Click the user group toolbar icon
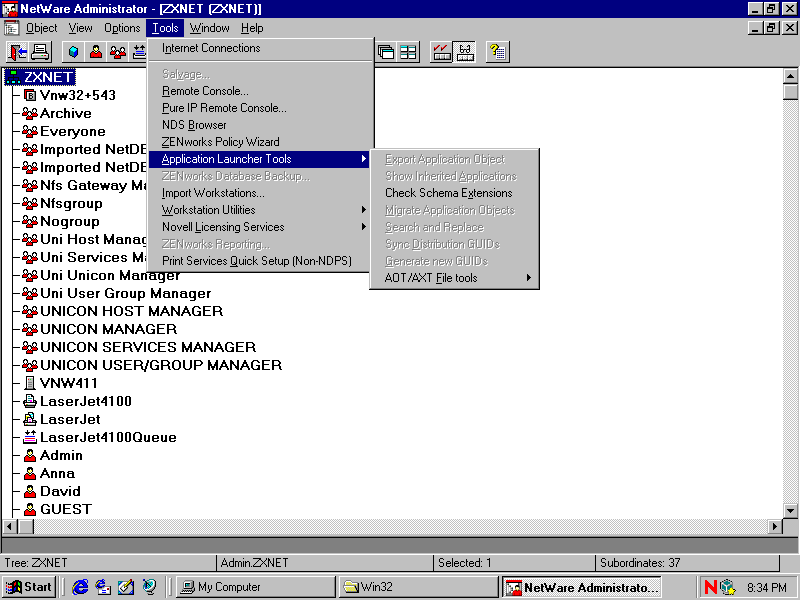This screenshot has width=800, height=600. click(118, 52)
